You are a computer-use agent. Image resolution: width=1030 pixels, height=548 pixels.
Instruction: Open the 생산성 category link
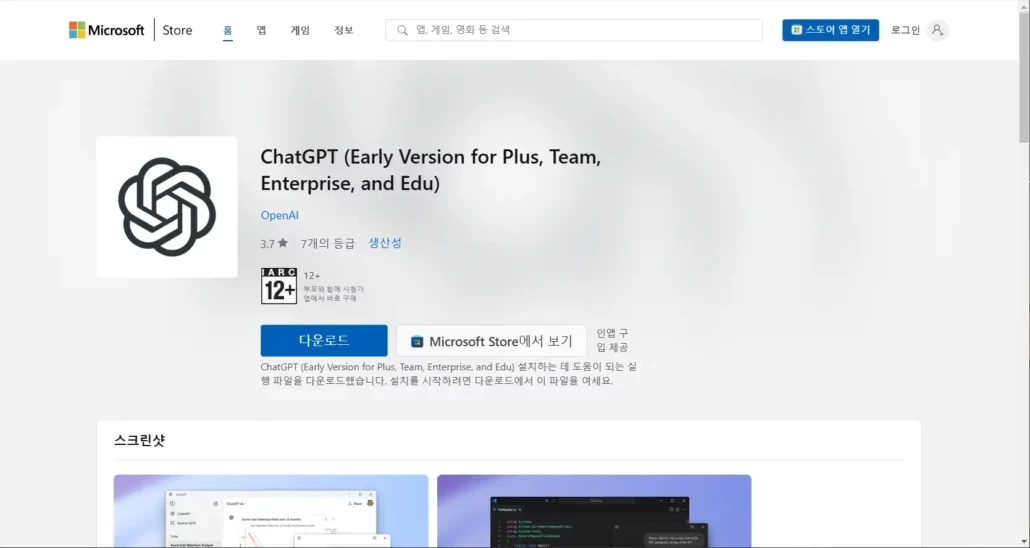[x=385, y=243]
